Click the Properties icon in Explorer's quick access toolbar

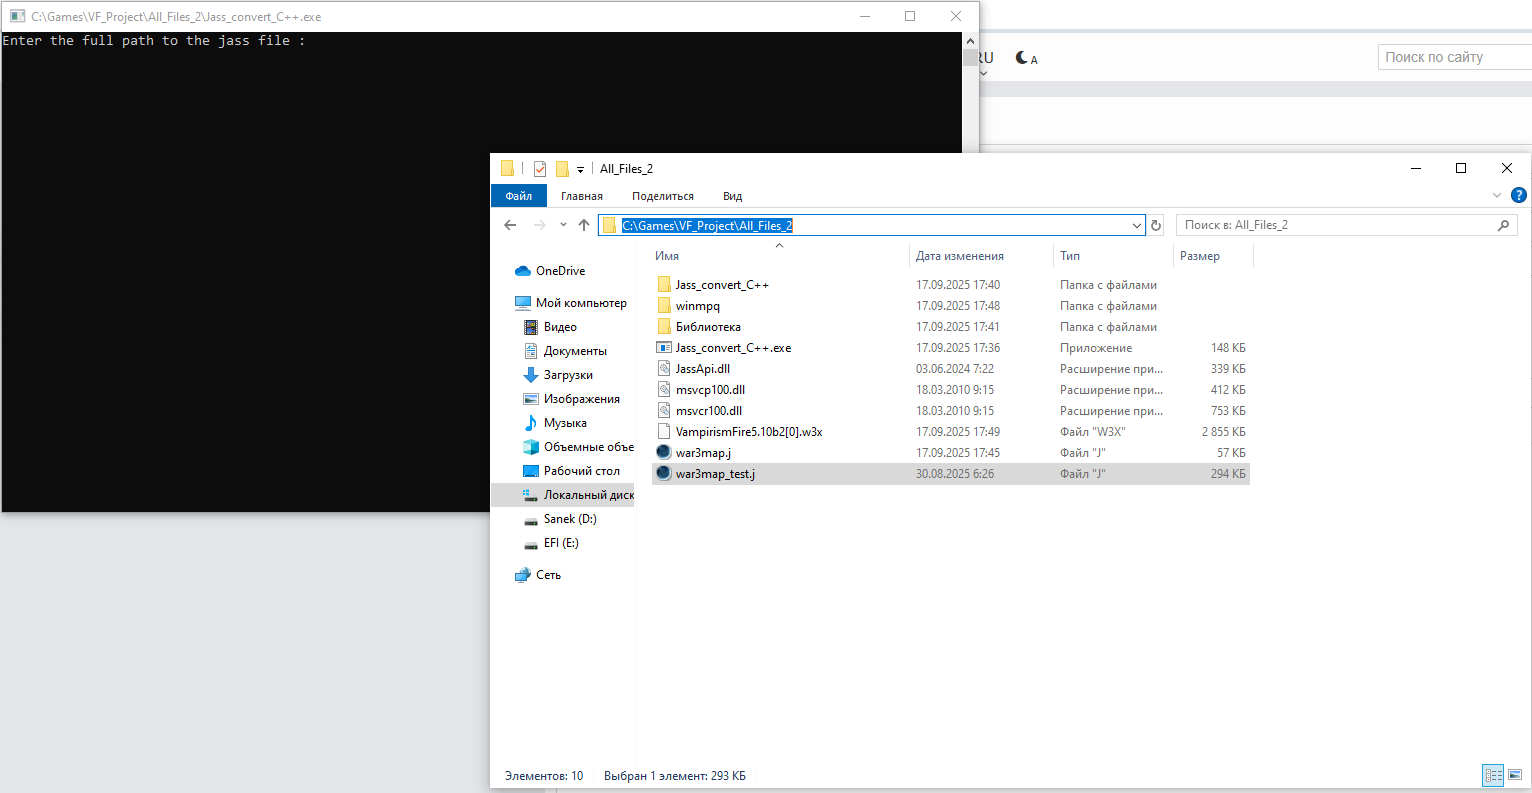tap(540, 169)
